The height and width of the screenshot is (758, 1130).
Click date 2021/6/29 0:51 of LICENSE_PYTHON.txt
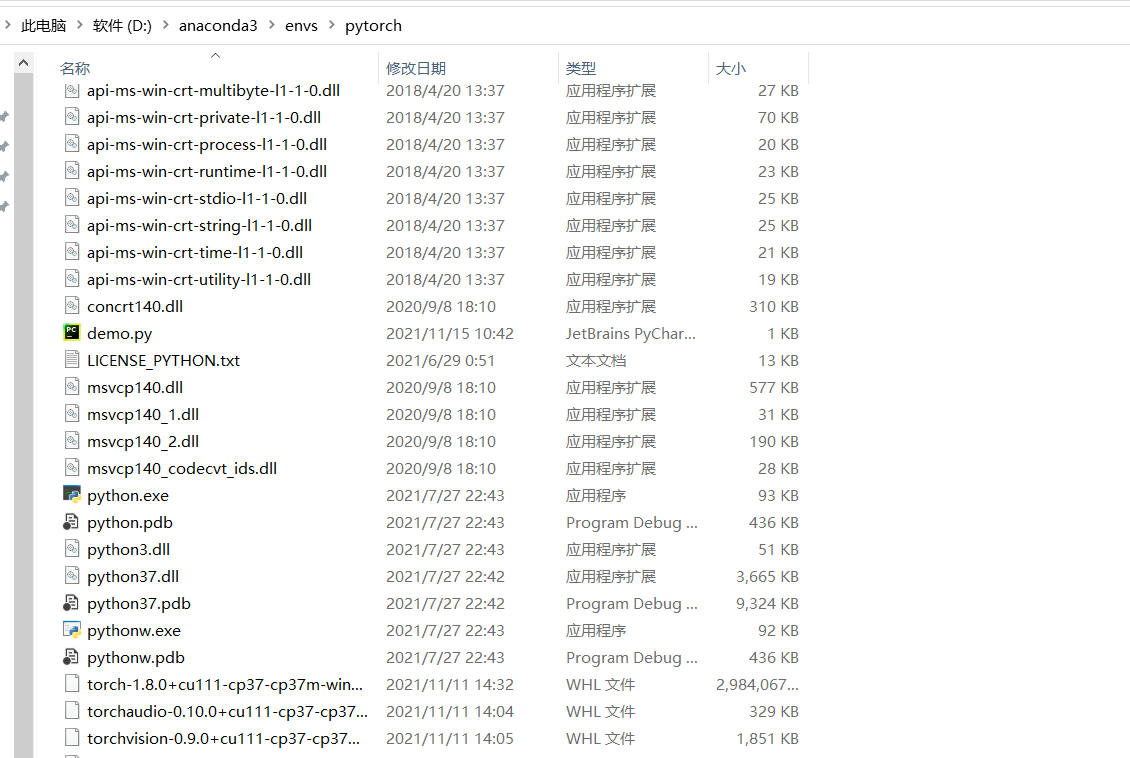pos(440,360)
